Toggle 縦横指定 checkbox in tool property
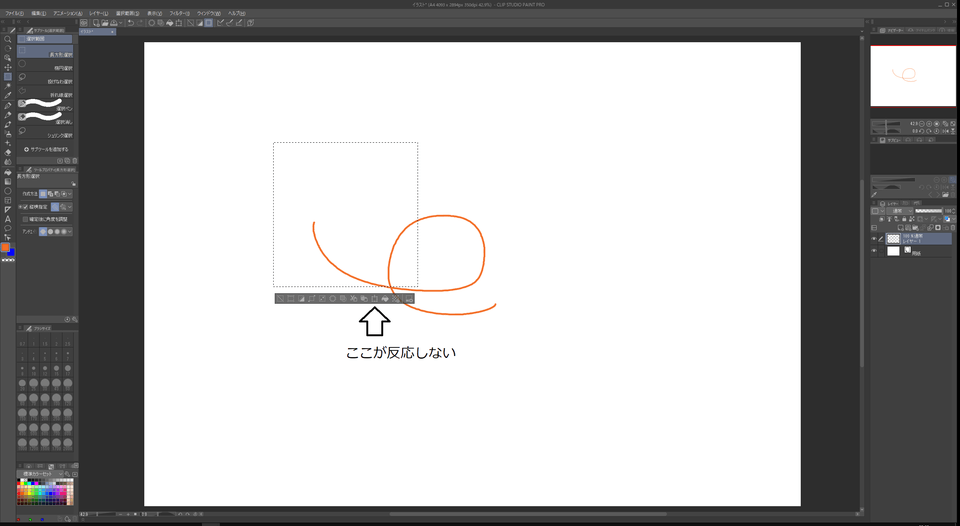This screenshot has height=526, width=960. tap(26, 206)
